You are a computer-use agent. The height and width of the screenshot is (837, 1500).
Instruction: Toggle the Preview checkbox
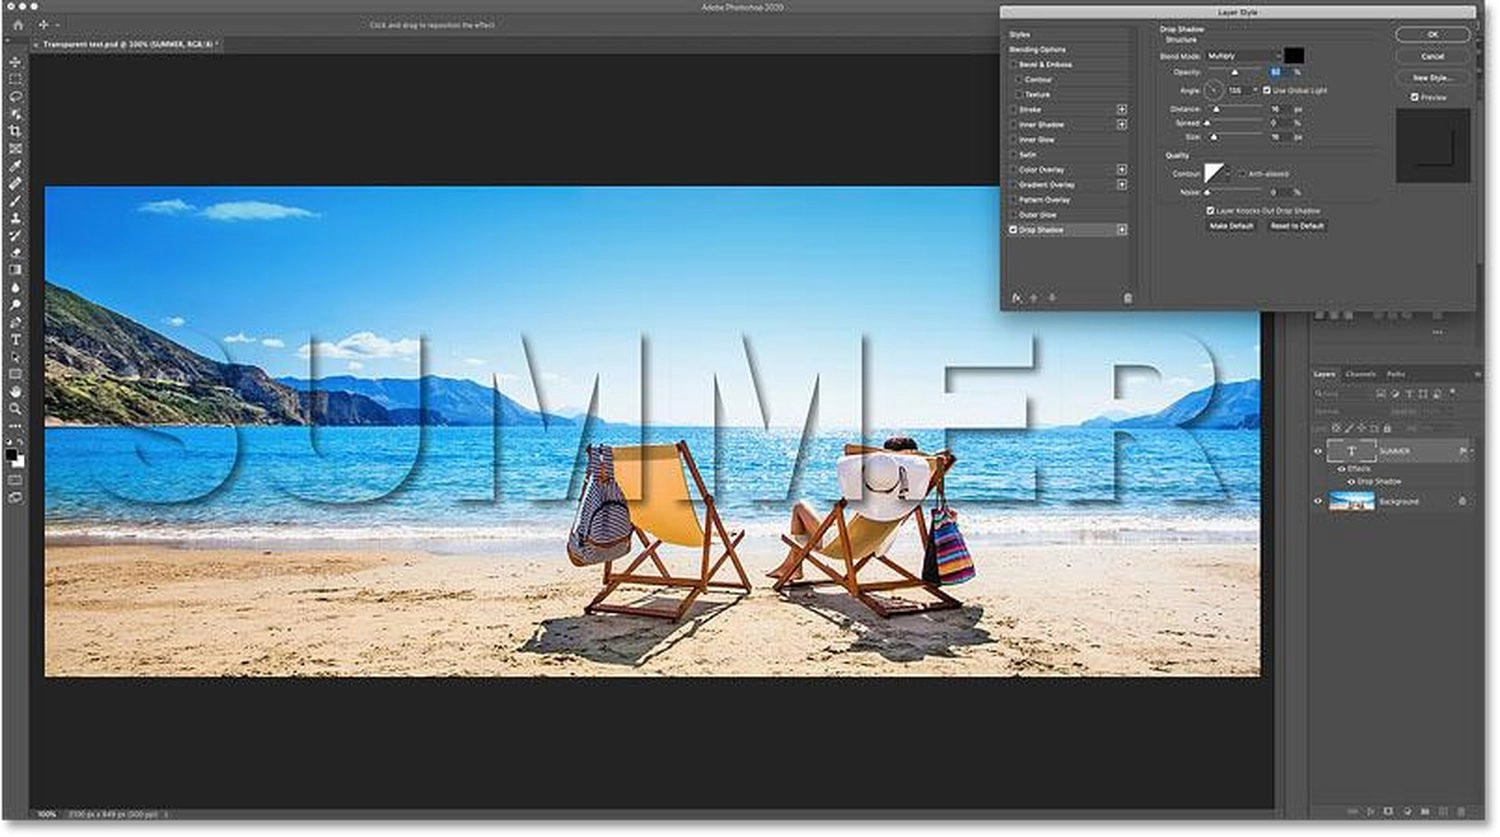click(x=1414, y=97)
